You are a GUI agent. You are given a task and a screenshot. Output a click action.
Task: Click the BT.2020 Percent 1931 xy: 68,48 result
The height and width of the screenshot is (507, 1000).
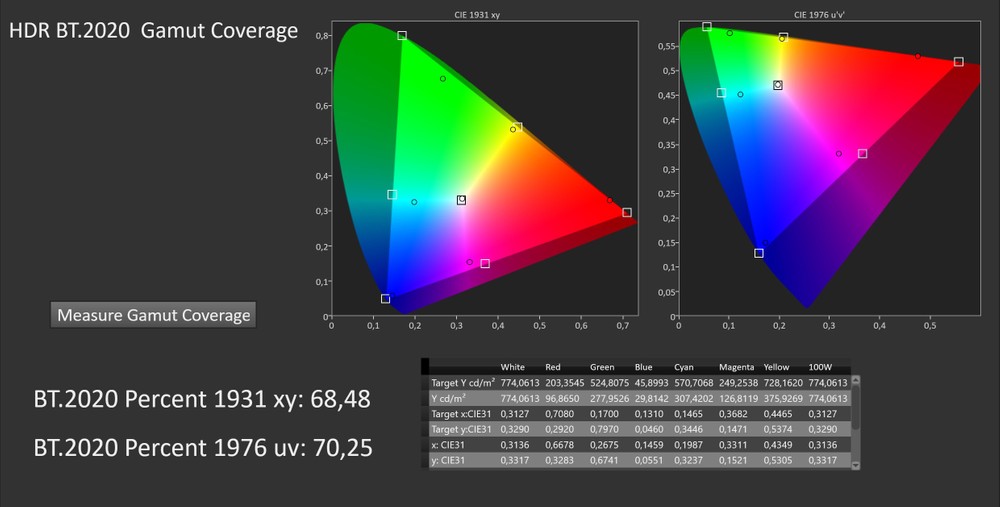coord(202,399)
